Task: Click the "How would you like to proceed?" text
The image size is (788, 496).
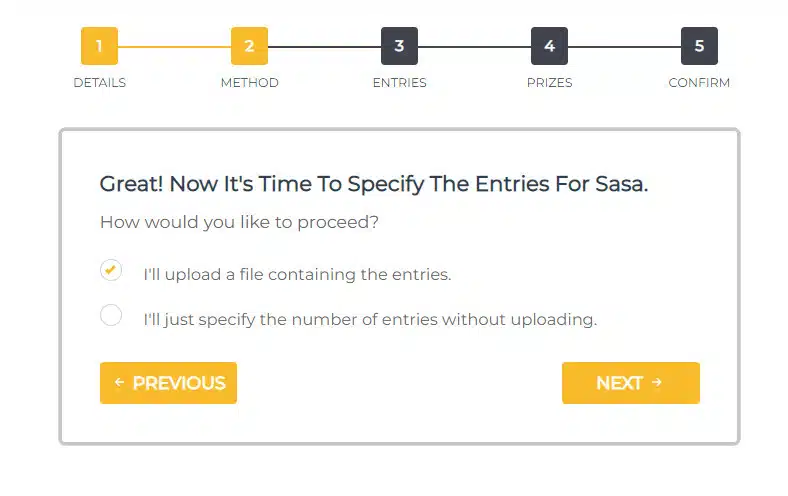Action: pyautogui.click(x=239, y=222)
